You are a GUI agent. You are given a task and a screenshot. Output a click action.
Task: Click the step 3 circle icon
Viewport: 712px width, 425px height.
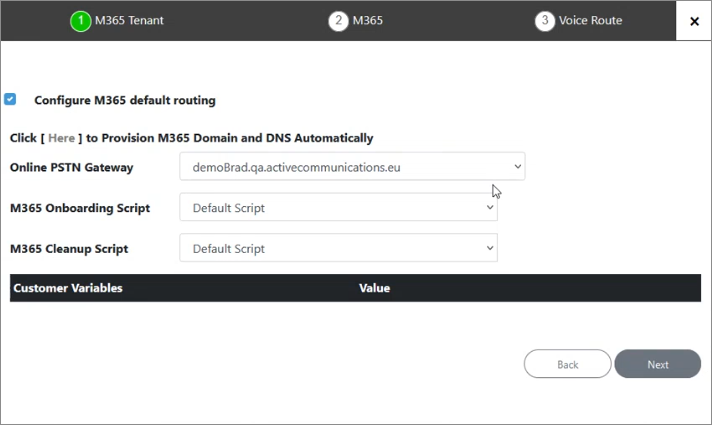tap(544, 21)
